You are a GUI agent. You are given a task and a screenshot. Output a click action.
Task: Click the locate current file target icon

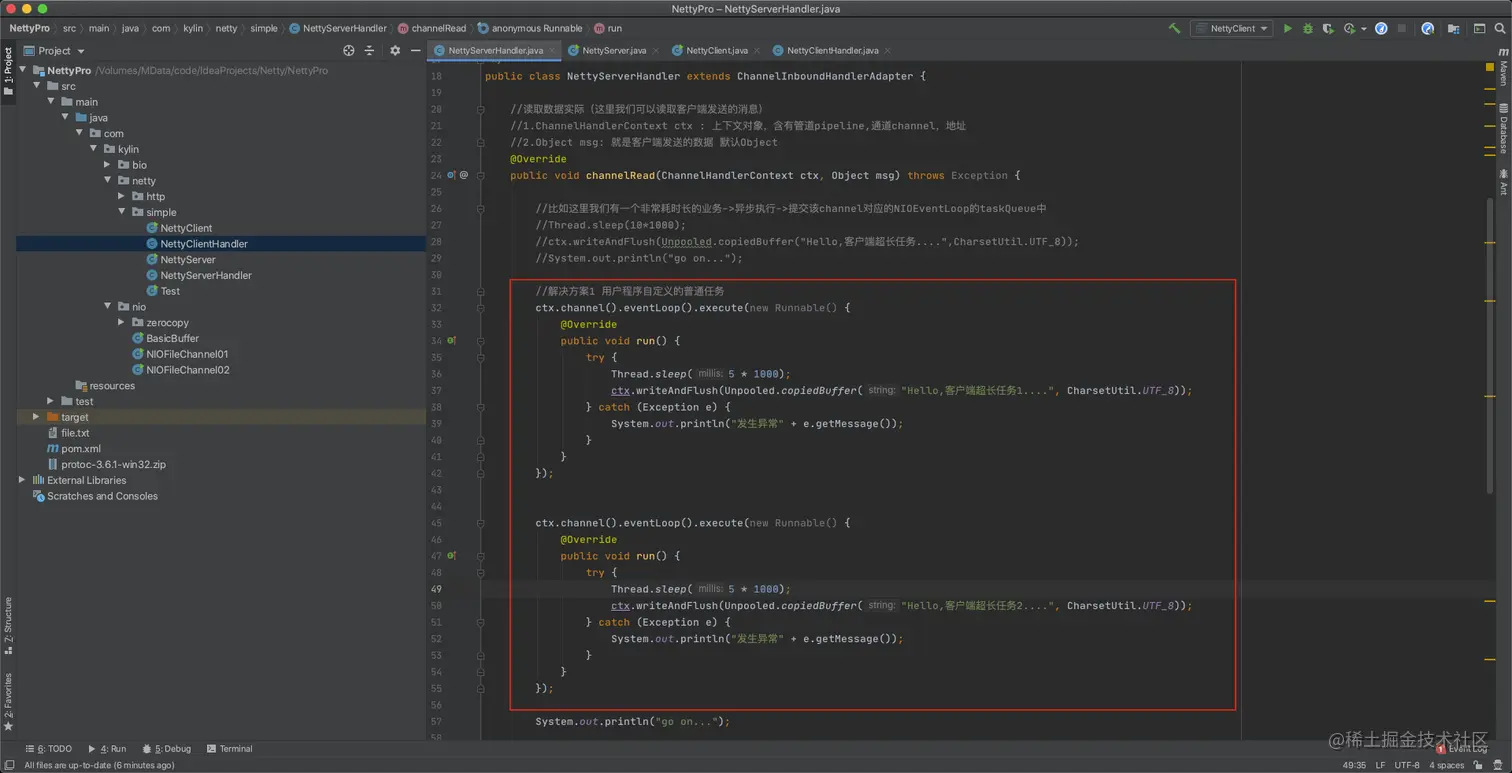pyautogui.click(x=349, y=50)
